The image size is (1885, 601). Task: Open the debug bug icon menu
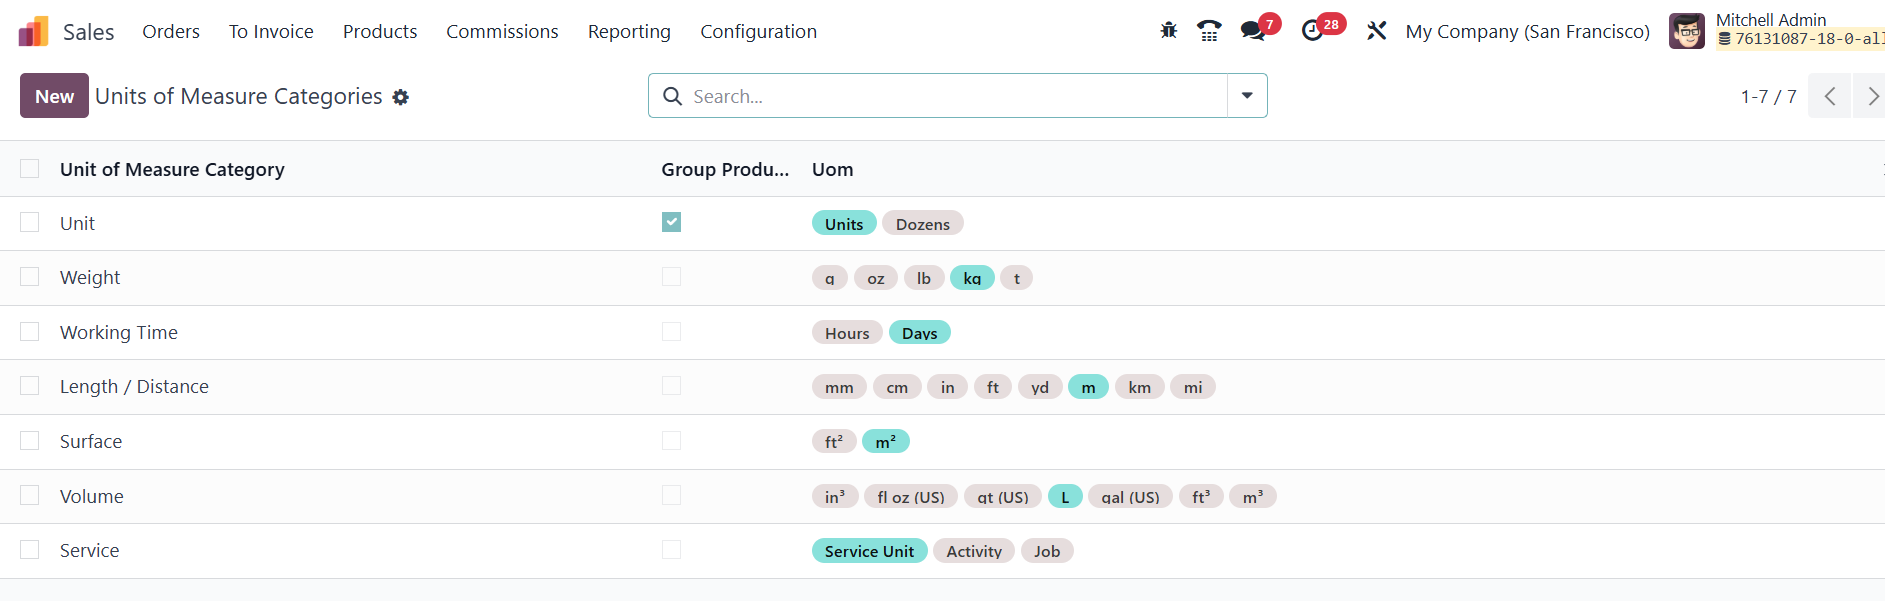point(1168,31)
